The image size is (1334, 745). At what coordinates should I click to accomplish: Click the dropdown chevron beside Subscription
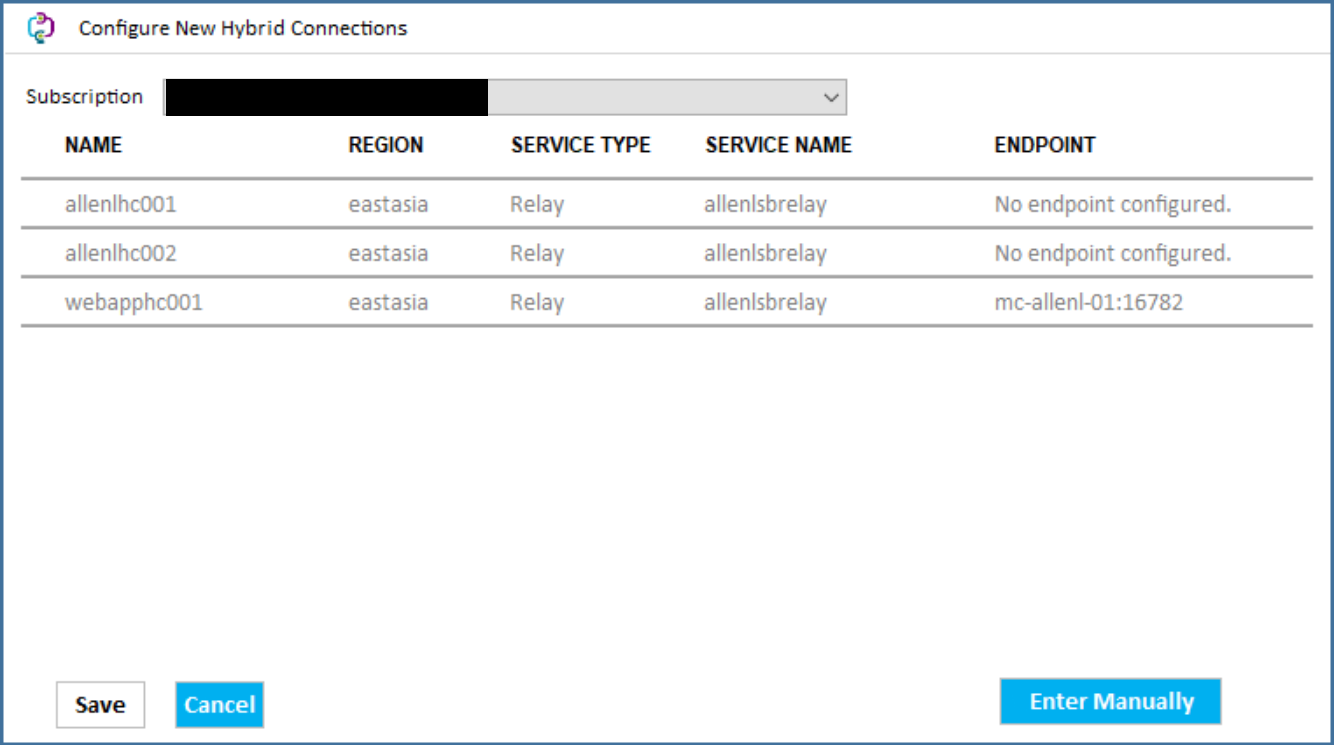pyautogui.click(x=831, y=97)
